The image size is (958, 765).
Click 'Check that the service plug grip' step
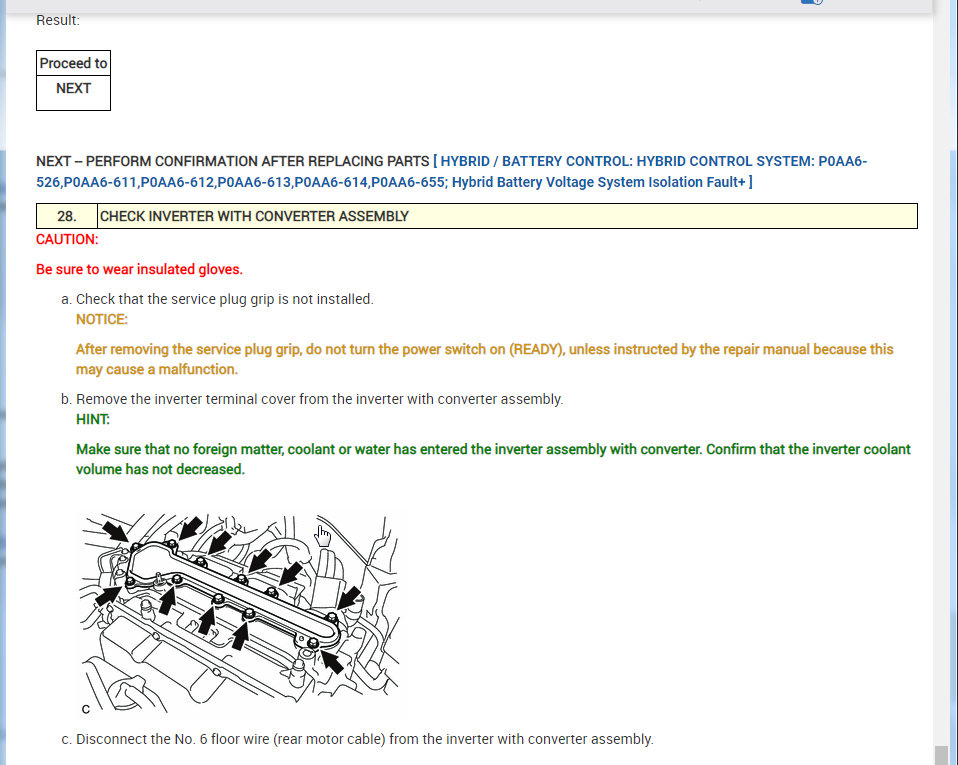224,299
